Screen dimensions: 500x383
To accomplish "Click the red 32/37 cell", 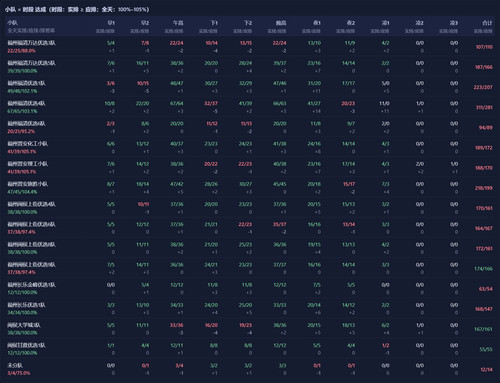I will click(211, 103).
